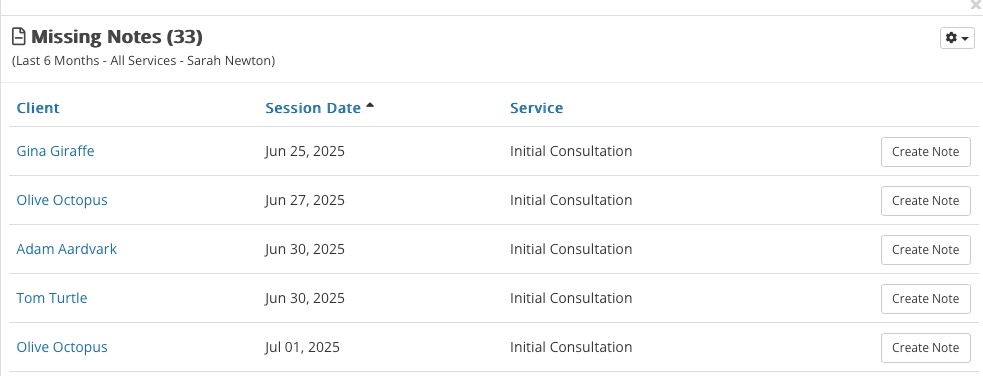
Task: Open Olive Octopus from the Jun 27 session
Action: (x=62, y=200)
